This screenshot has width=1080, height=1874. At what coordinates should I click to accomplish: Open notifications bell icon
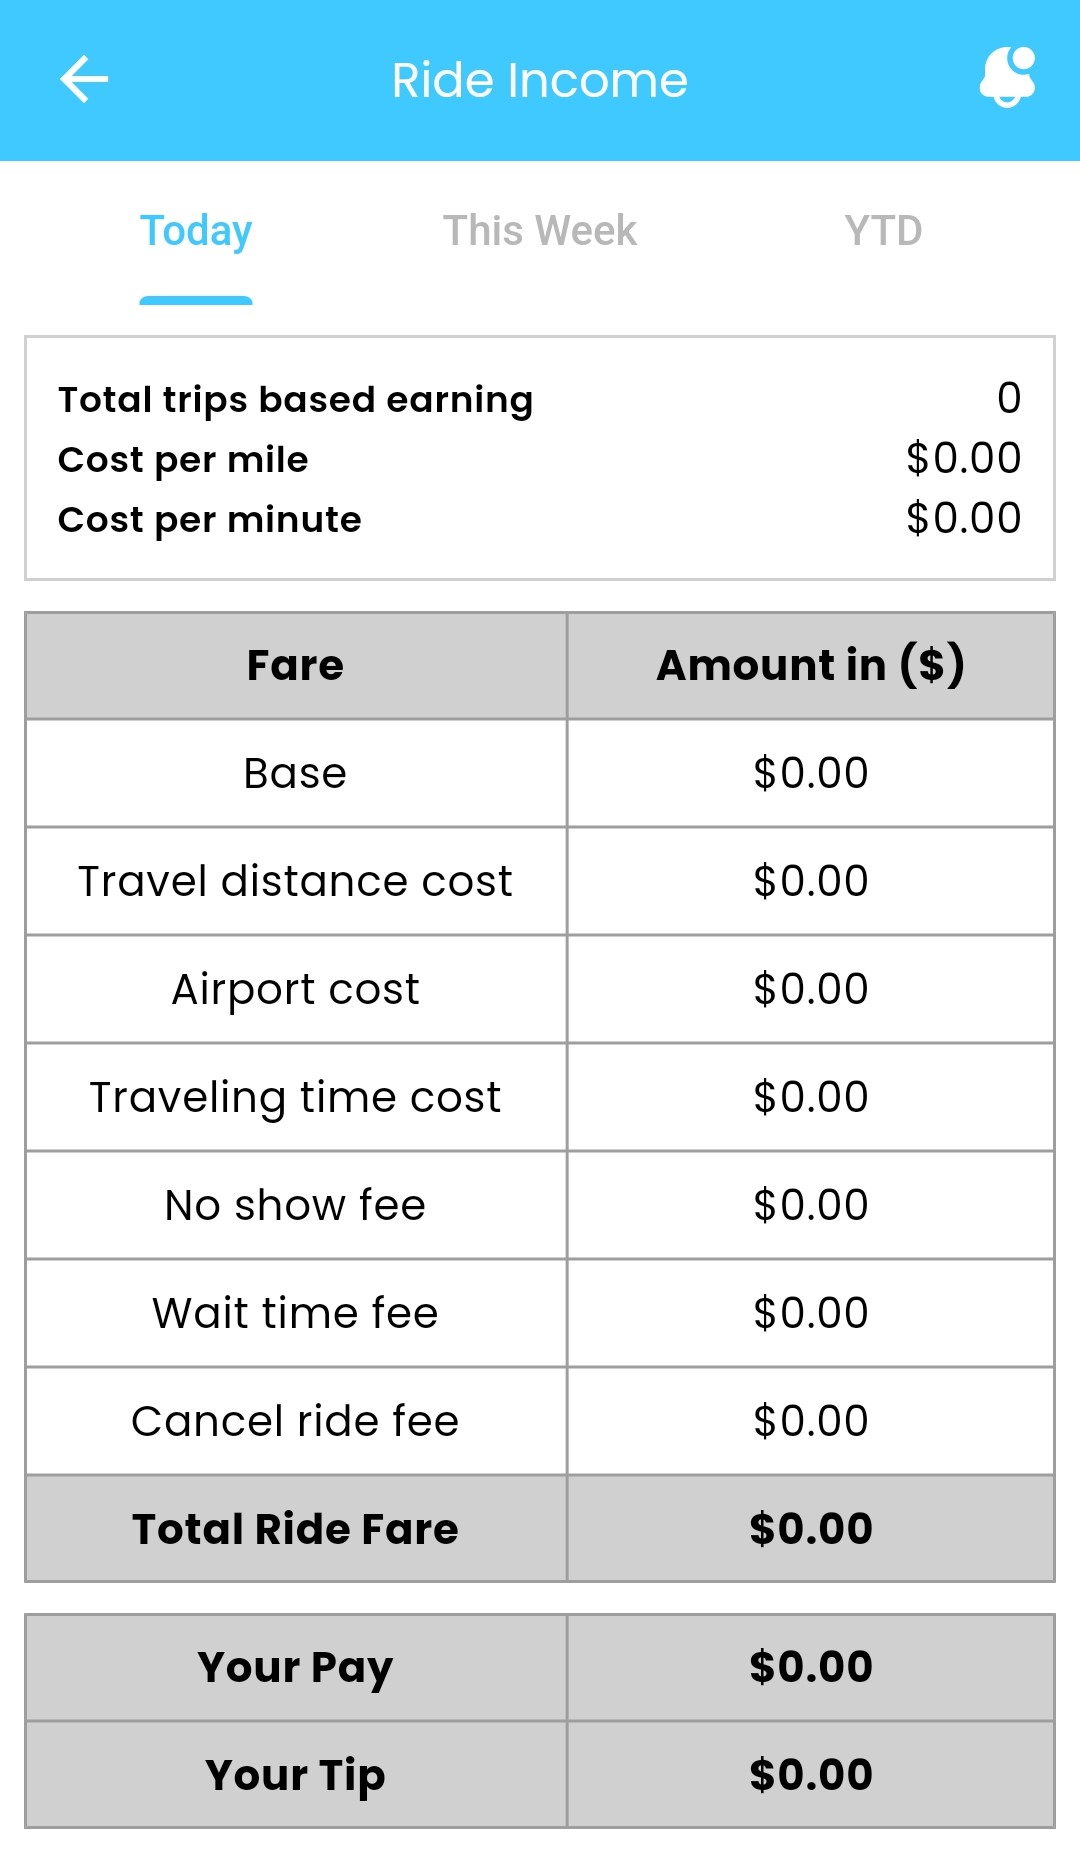(x=1006, y=78)
